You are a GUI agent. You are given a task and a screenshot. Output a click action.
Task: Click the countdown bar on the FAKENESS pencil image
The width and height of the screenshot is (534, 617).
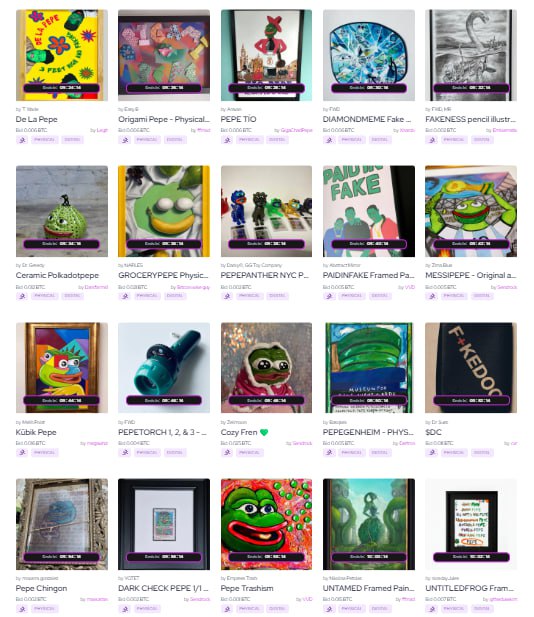(471, 88)
